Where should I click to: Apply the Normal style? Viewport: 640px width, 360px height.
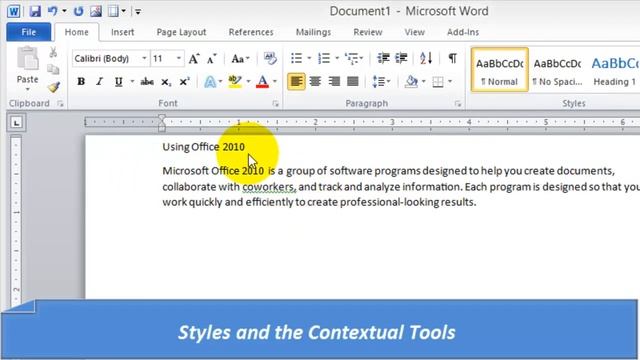tap(500, 70)
